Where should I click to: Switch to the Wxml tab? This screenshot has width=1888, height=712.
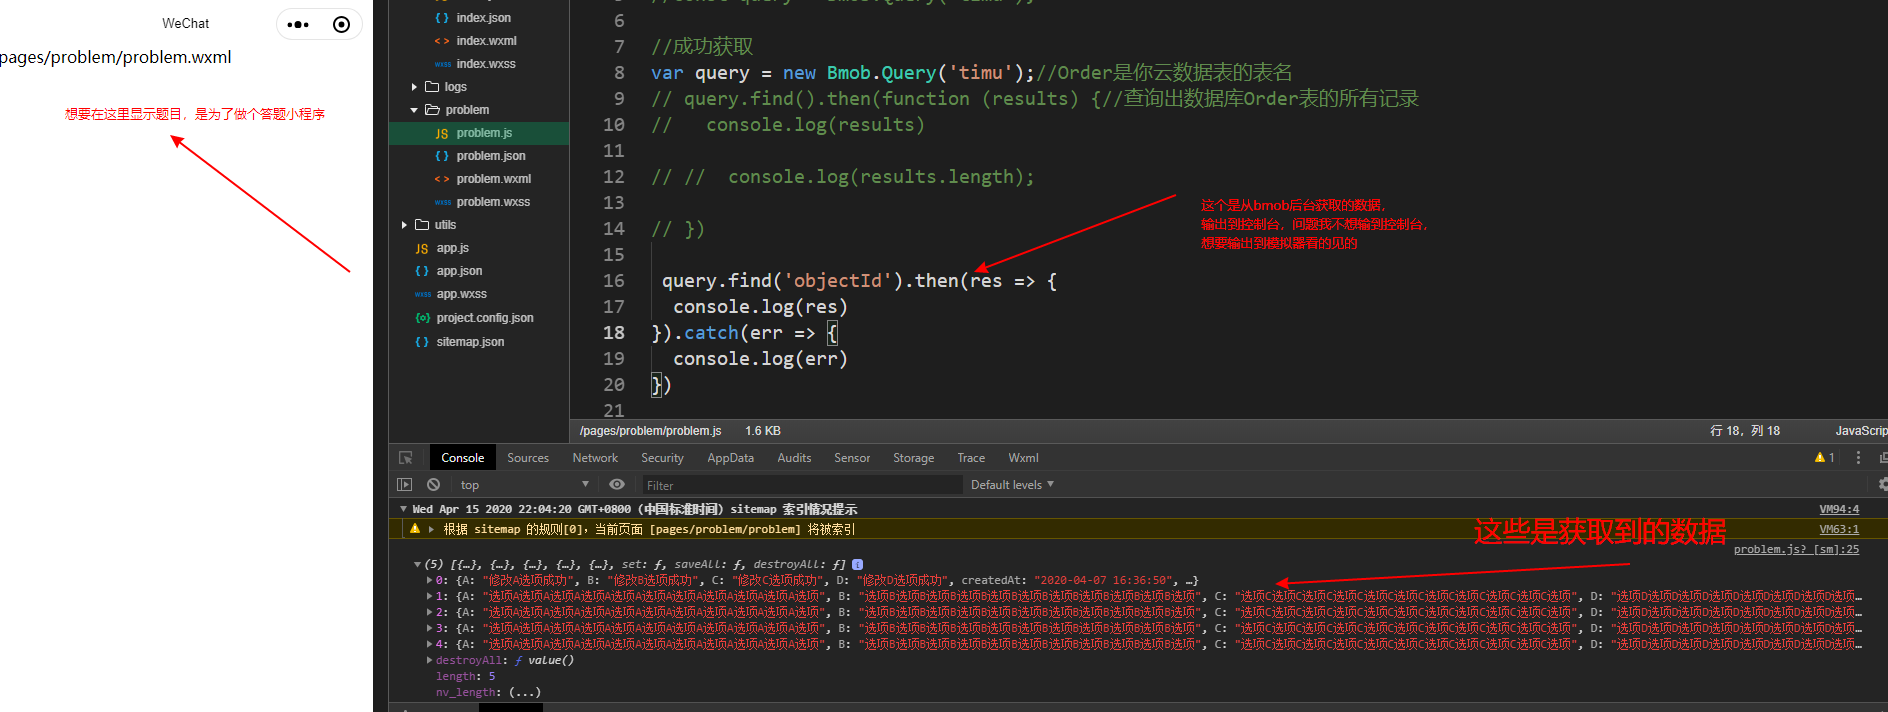click(x=1023, y=458)
